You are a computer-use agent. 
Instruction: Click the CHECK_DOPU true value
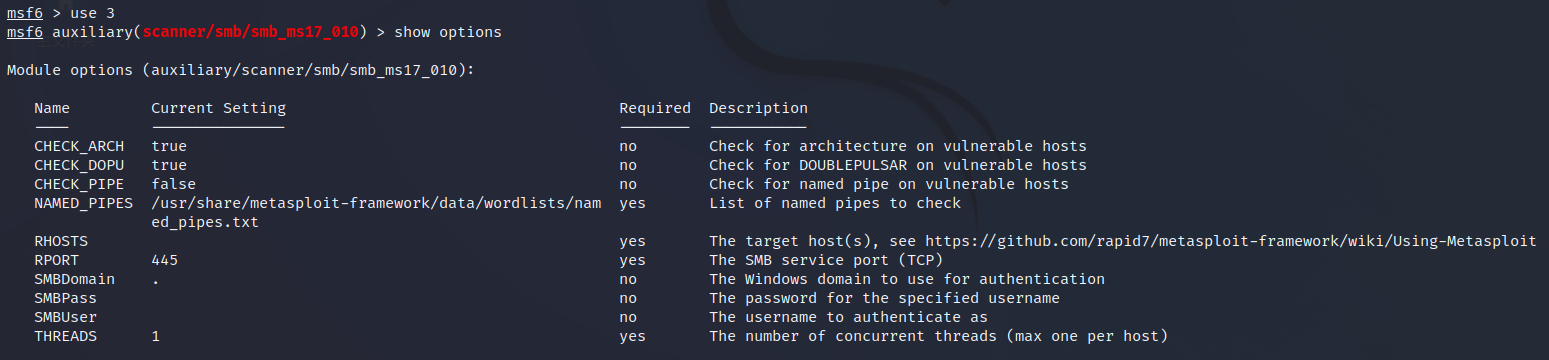[169, 165]
